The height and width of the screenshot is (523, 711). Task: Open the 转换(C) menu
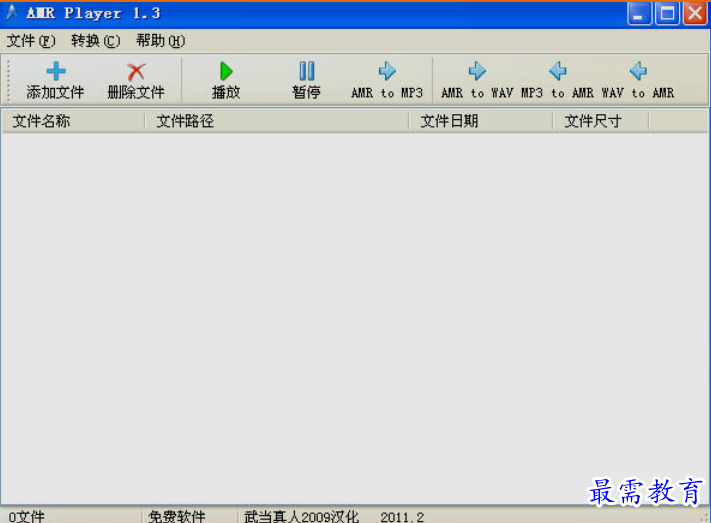pyautogui.click(x=96, y=41)
